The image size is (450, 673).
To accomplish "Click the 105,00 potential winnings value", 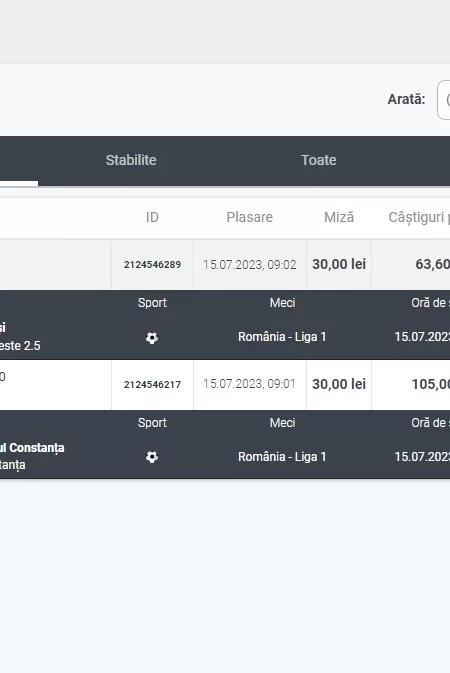I will [431, 384].
